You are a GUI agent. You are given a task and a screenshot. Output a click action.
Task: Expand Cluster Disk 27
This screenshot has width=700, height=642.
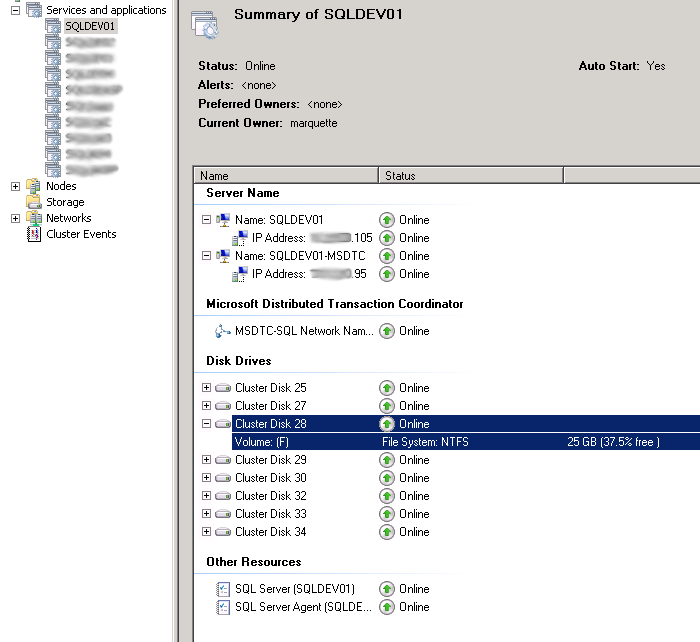(206, 405)
